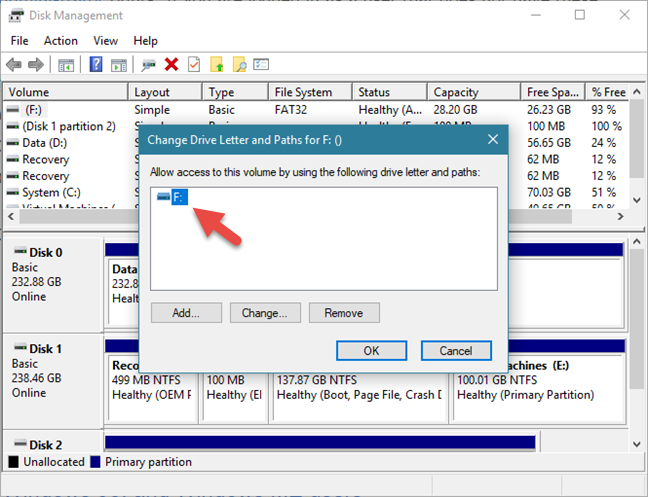Open the Action menu
This screenshot has height=497, width=648.
(x=61, y=41)
